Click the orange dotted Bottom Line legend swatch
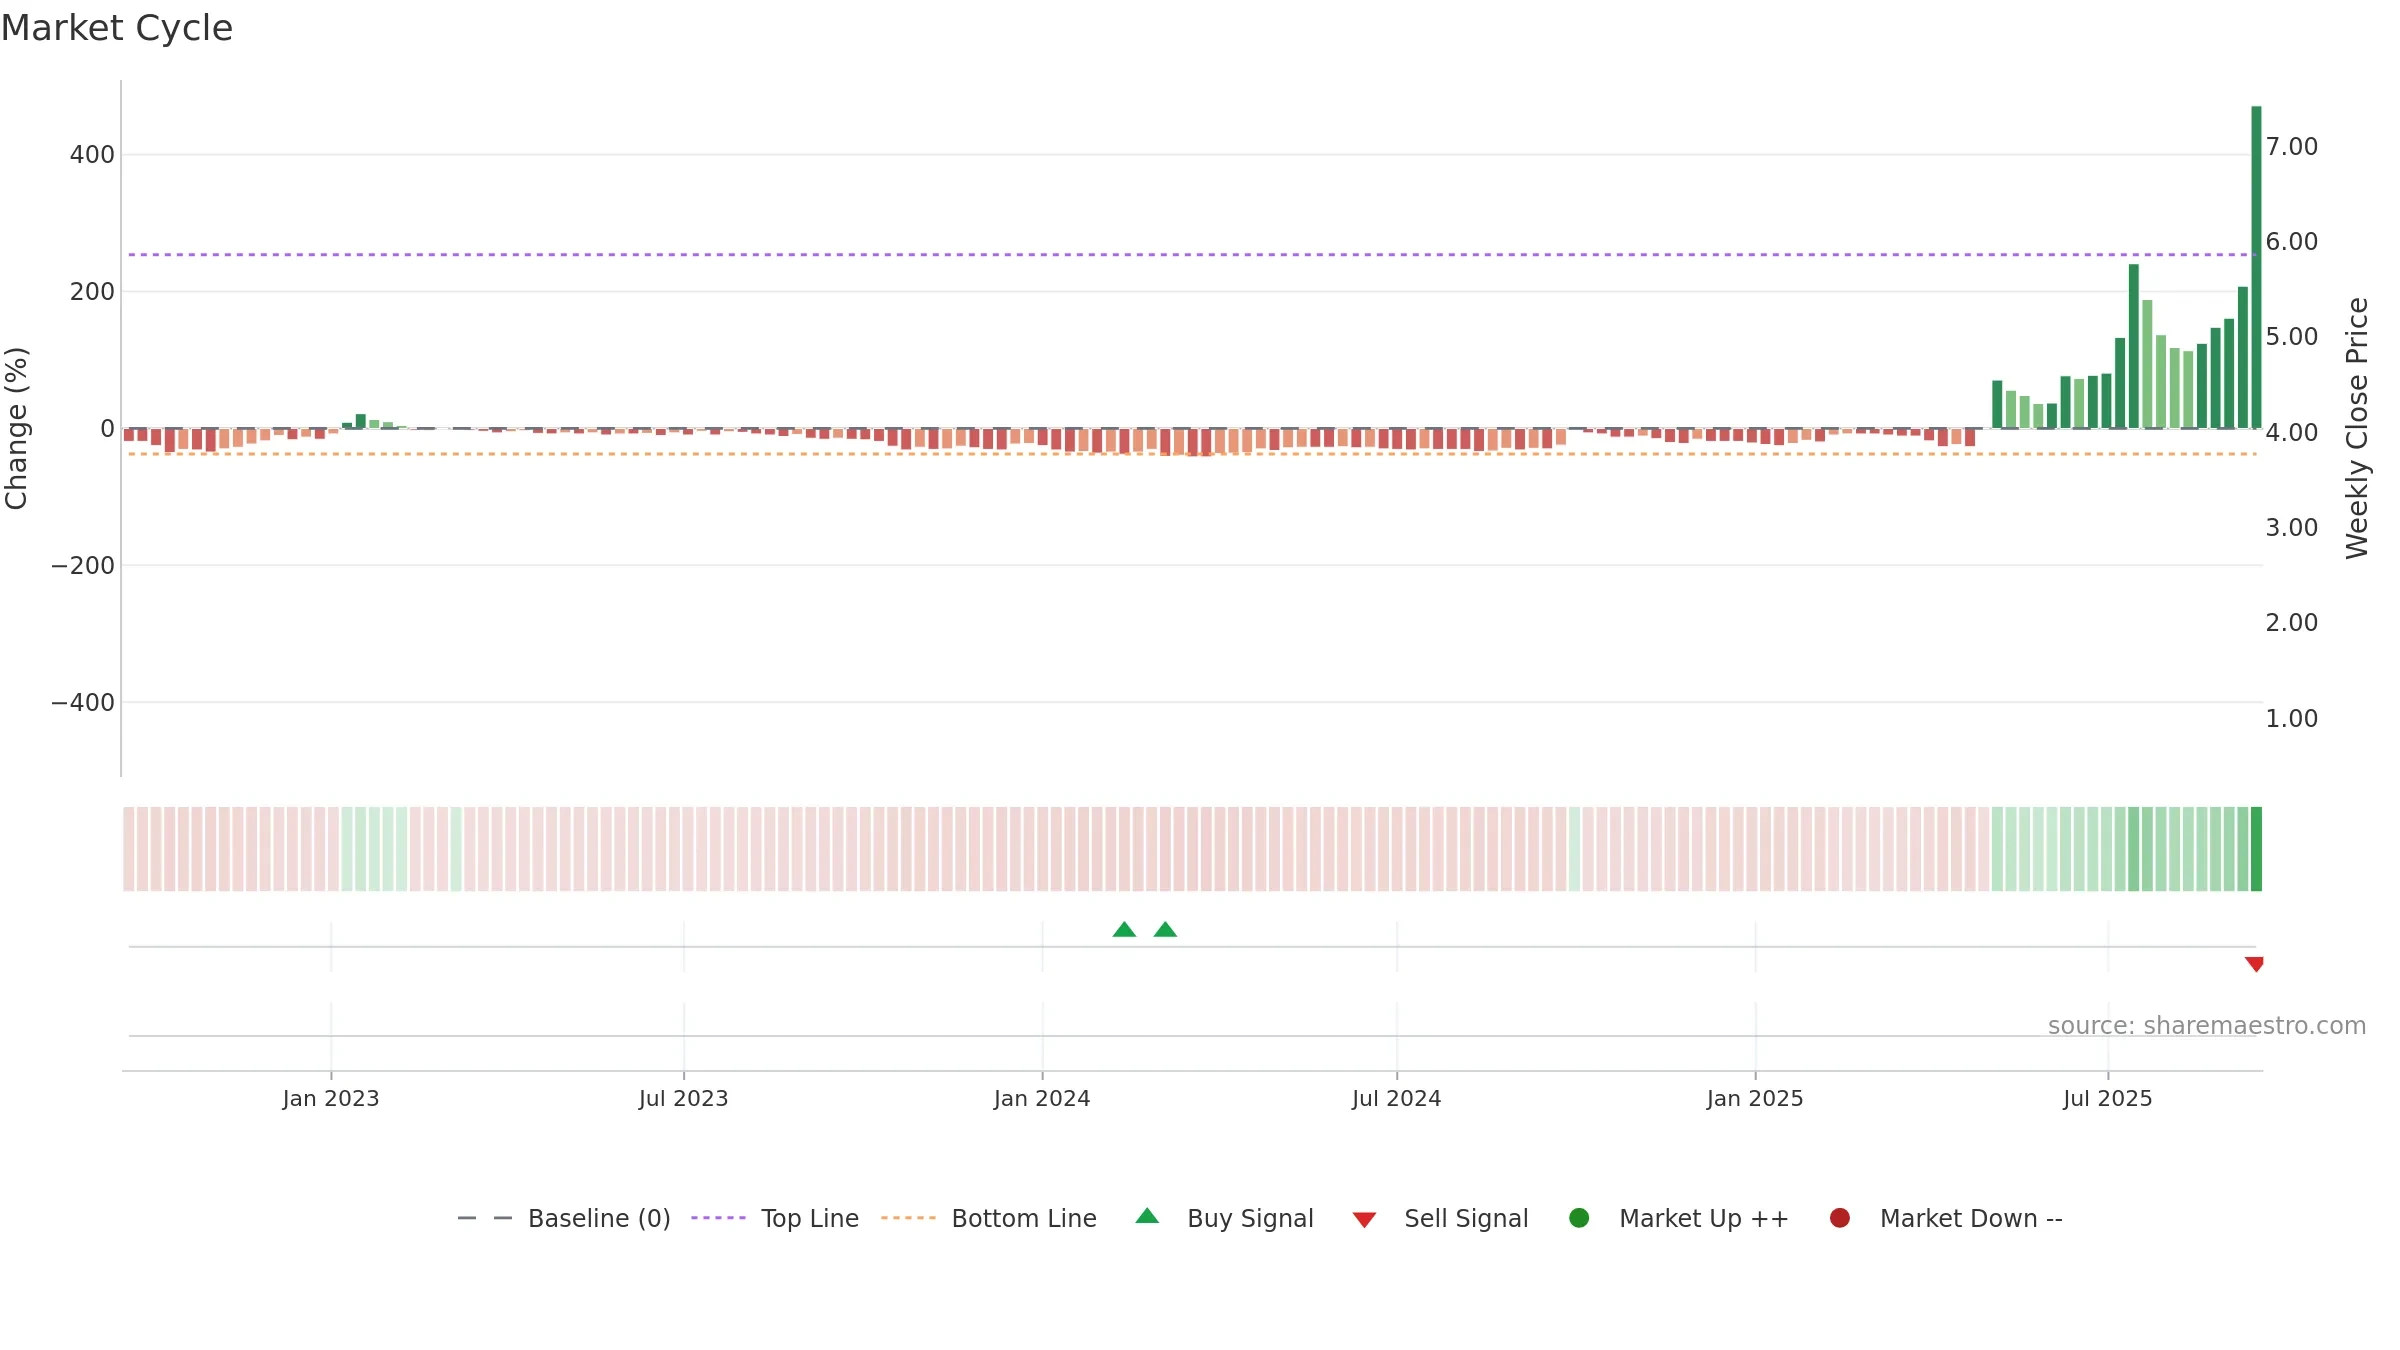 pyautogui.click(x=908, y=1218)
